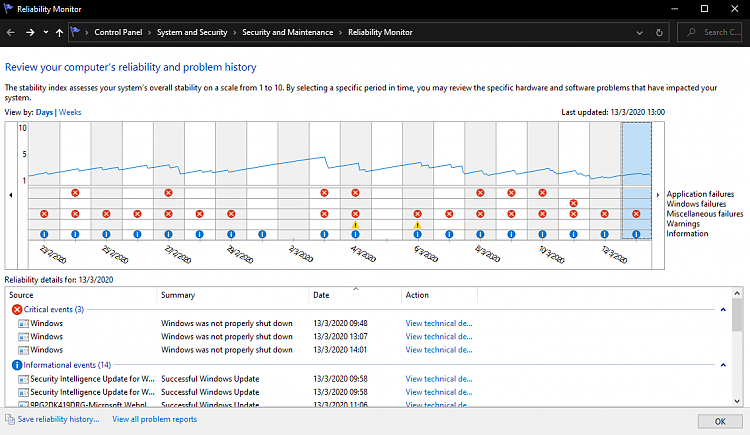
Task: Select miscellaneous failure icon on 6/3/2020
Action: (x=418, y=214)
